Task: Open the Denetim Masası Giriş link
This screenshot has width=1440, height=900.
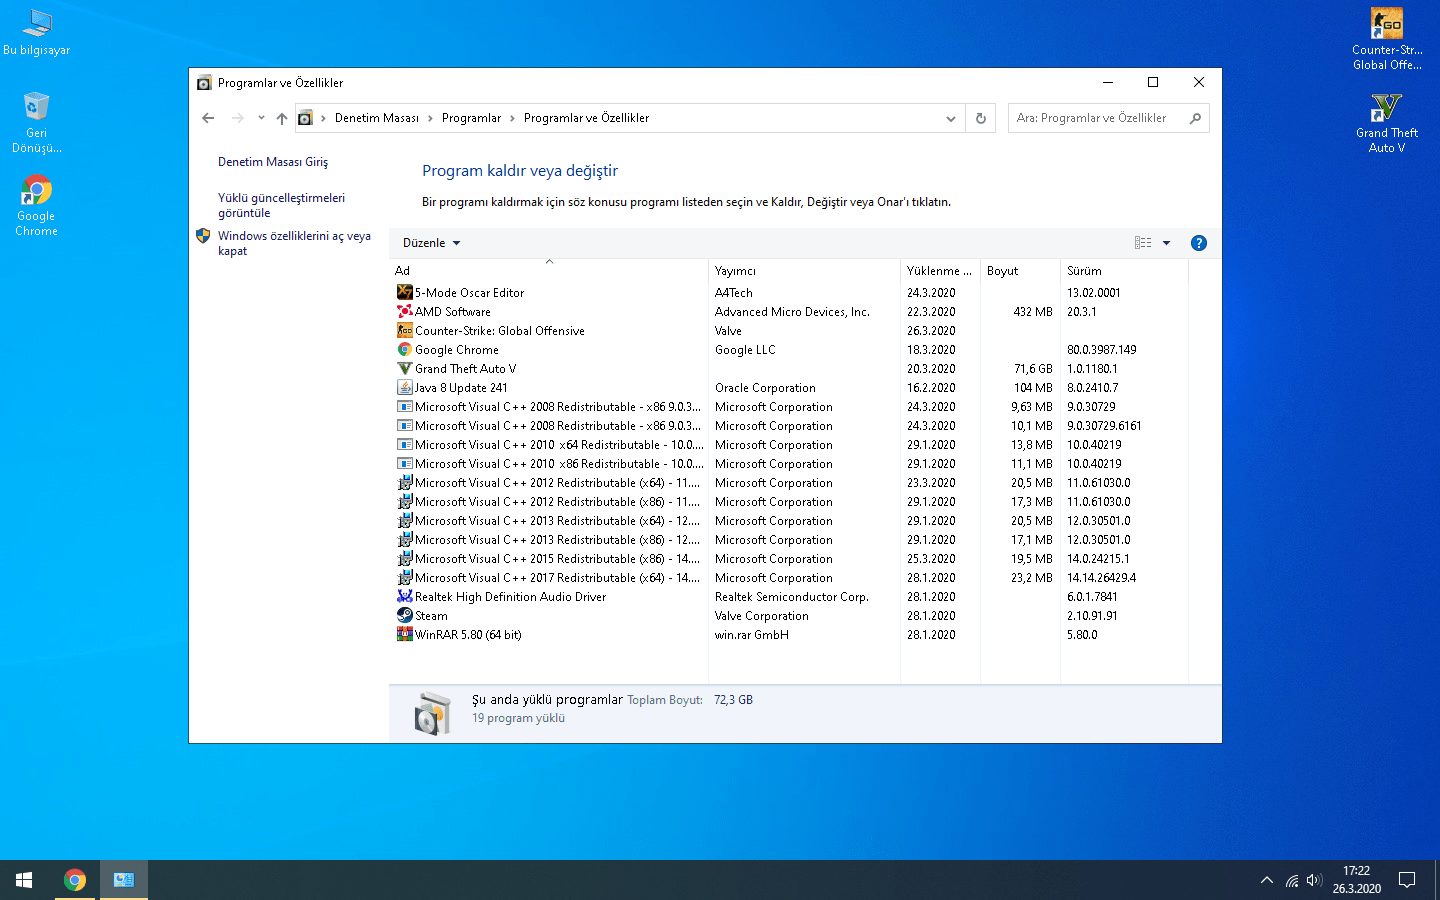Action: coord(273,162)
